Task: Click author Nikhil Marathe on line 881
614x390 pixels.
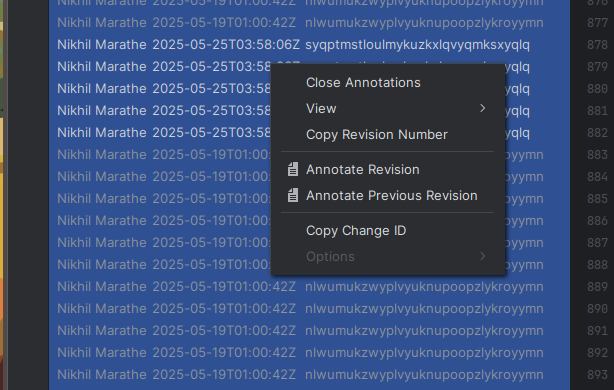Action: (102, 110)
